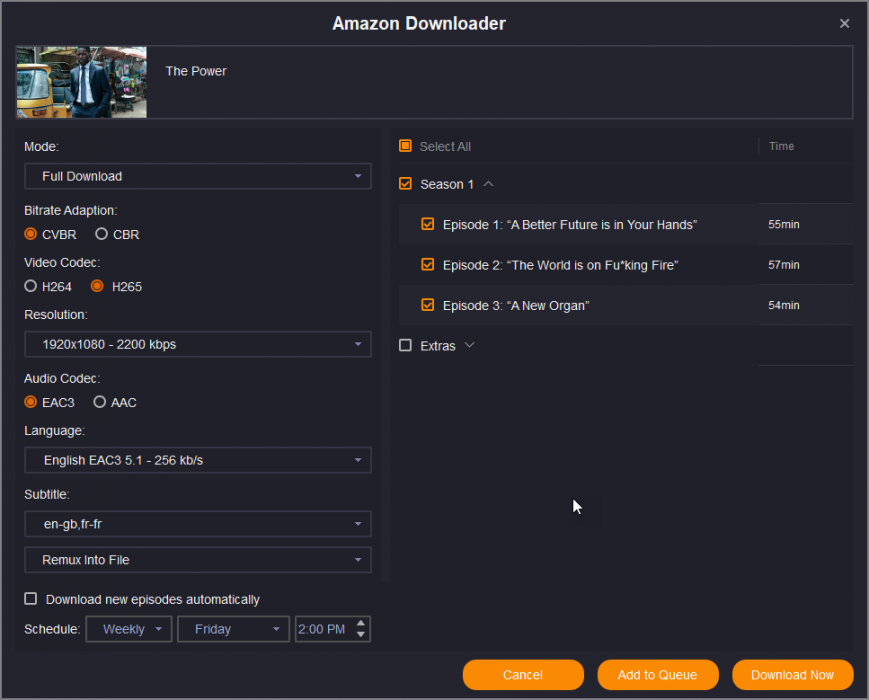Open the Weekly schedule dropdown
Viewport: 869px width, 700px height.
(x=129, y=629)
